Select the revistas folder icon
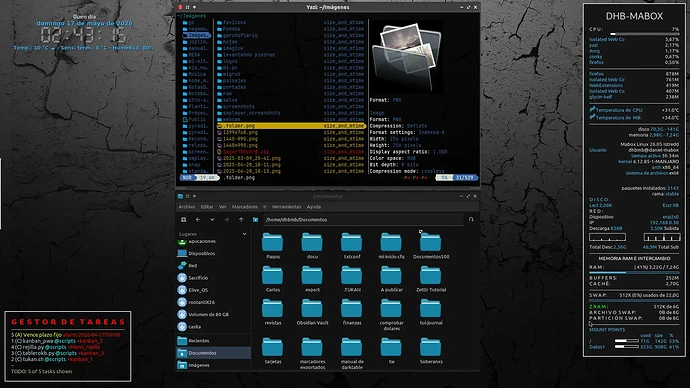Screen dimensions: 690x388 coord(272,308)
